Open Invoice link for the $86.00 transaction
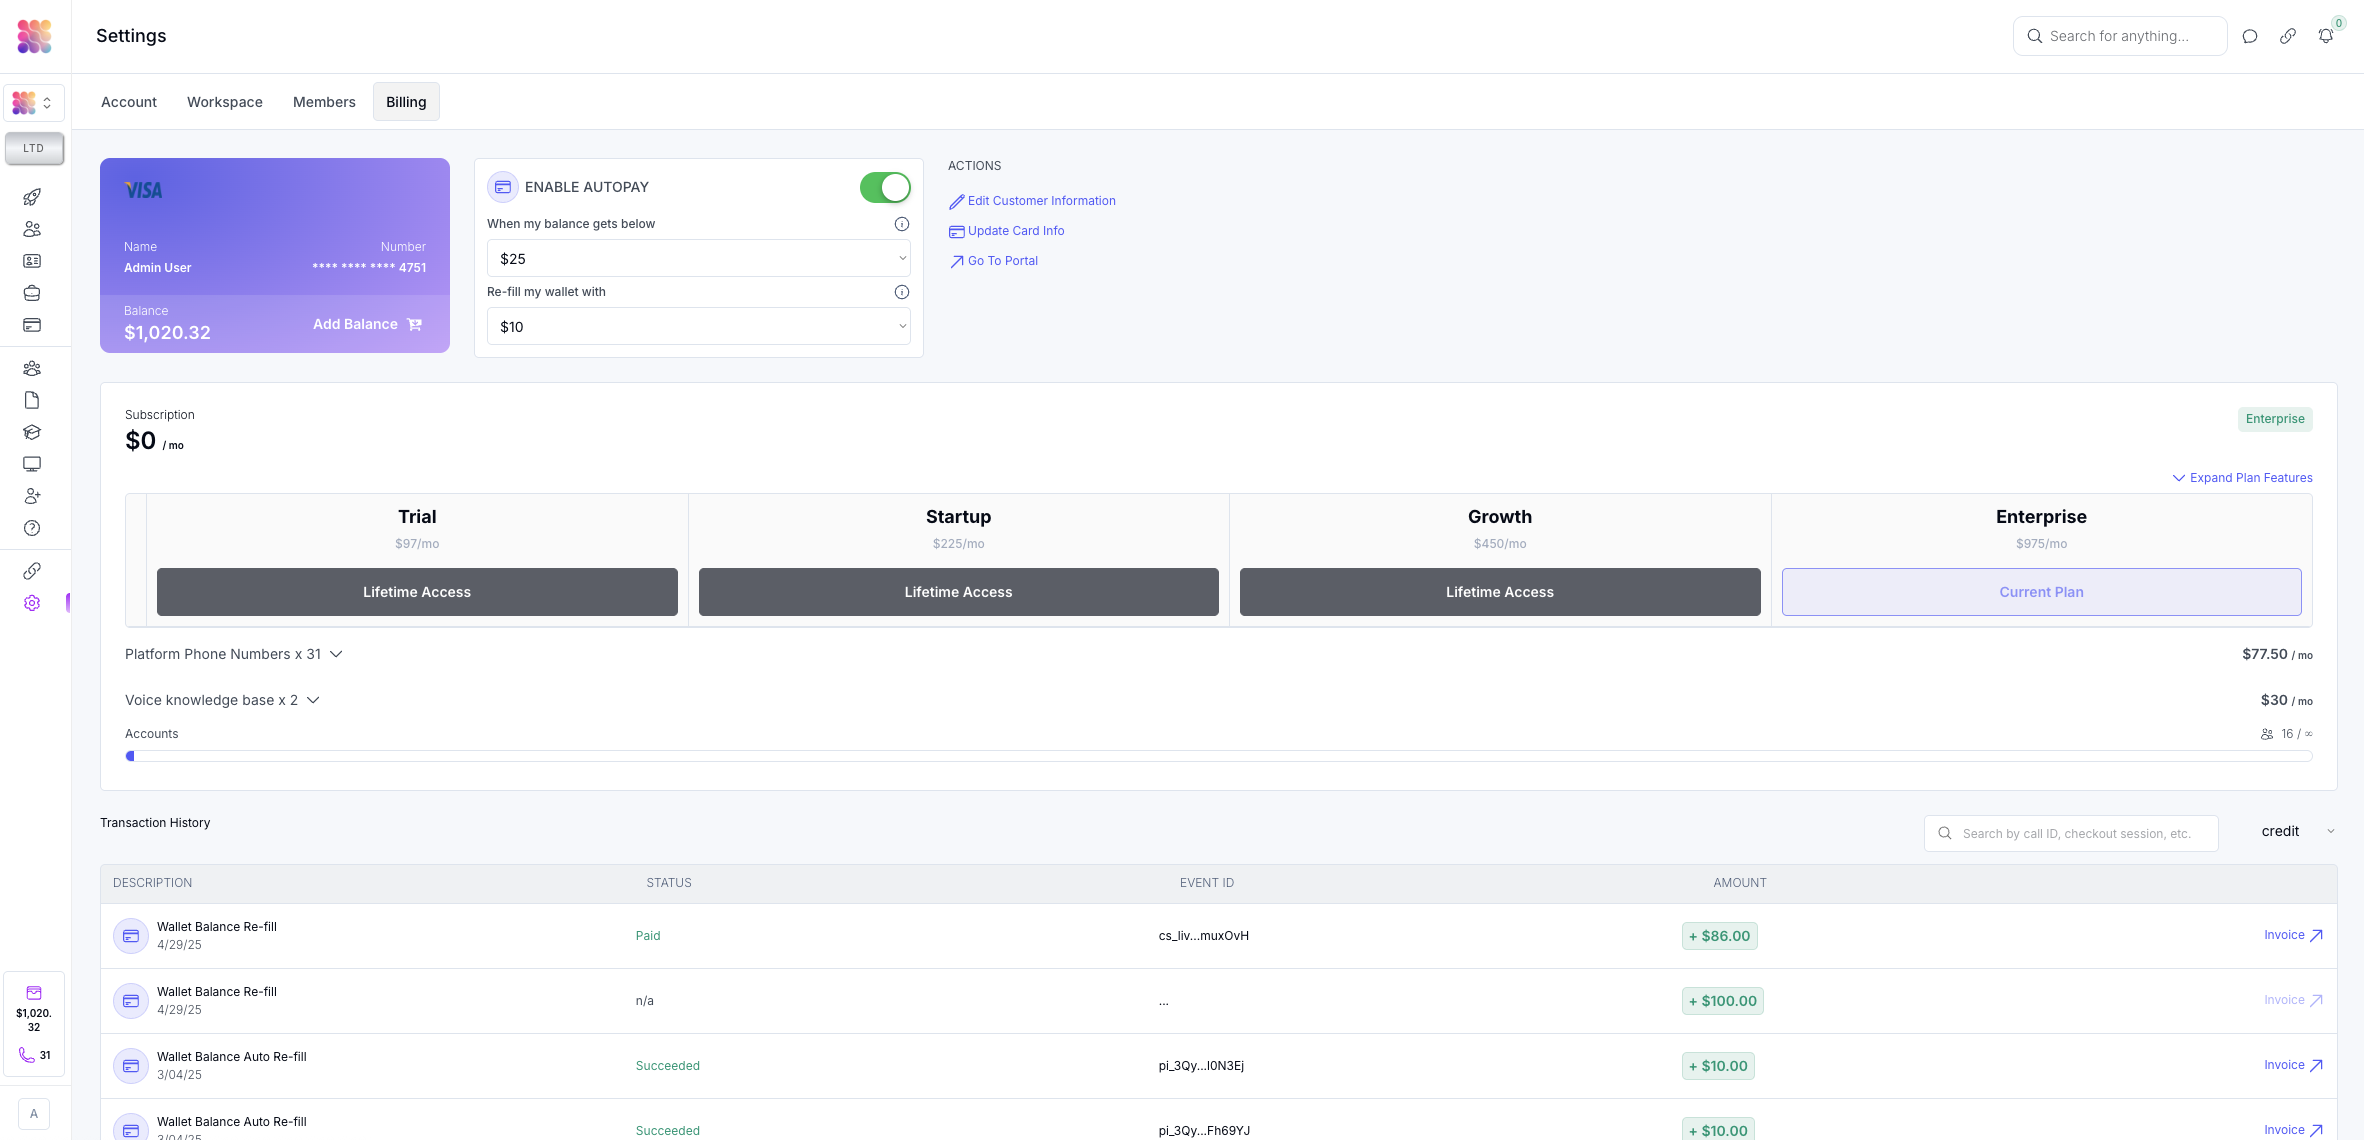 coord(2292,935)
